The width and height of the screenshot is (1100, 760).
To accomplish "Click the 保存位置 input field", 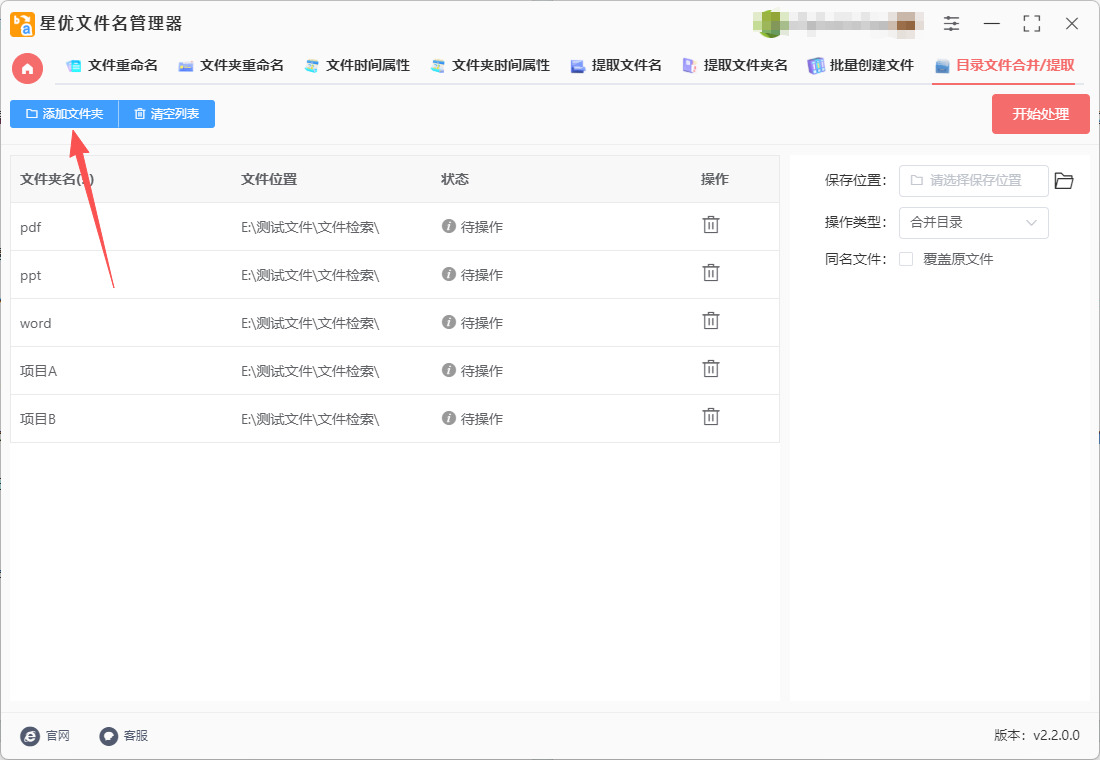I will pyautogui.click(x=973, y=181).
